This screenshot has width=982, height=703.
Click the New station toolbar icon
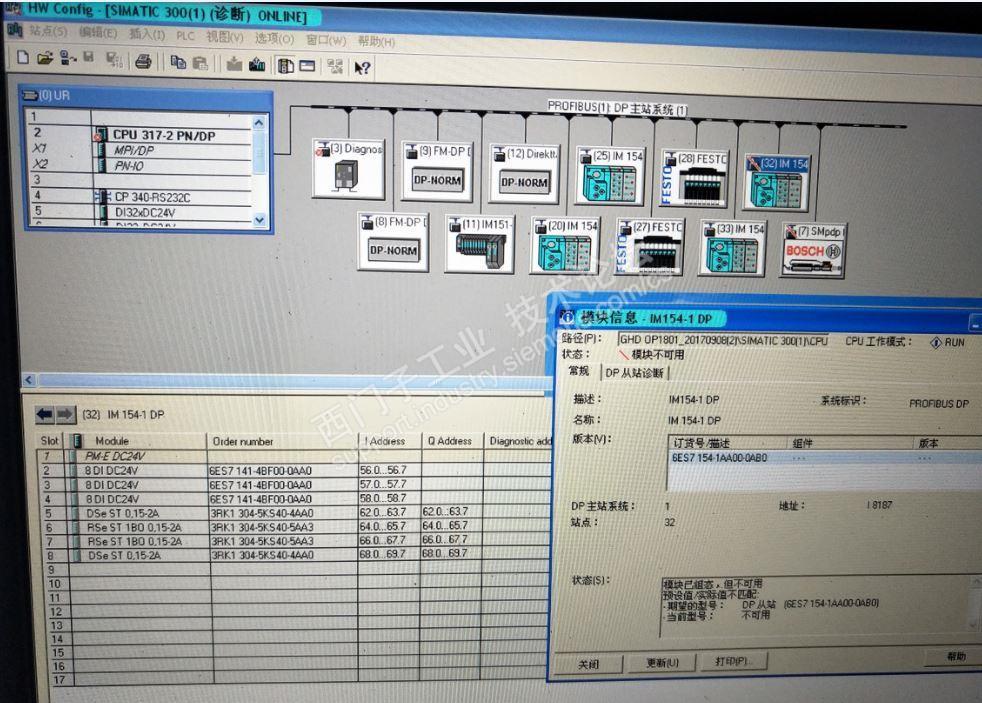pos(23,58)
